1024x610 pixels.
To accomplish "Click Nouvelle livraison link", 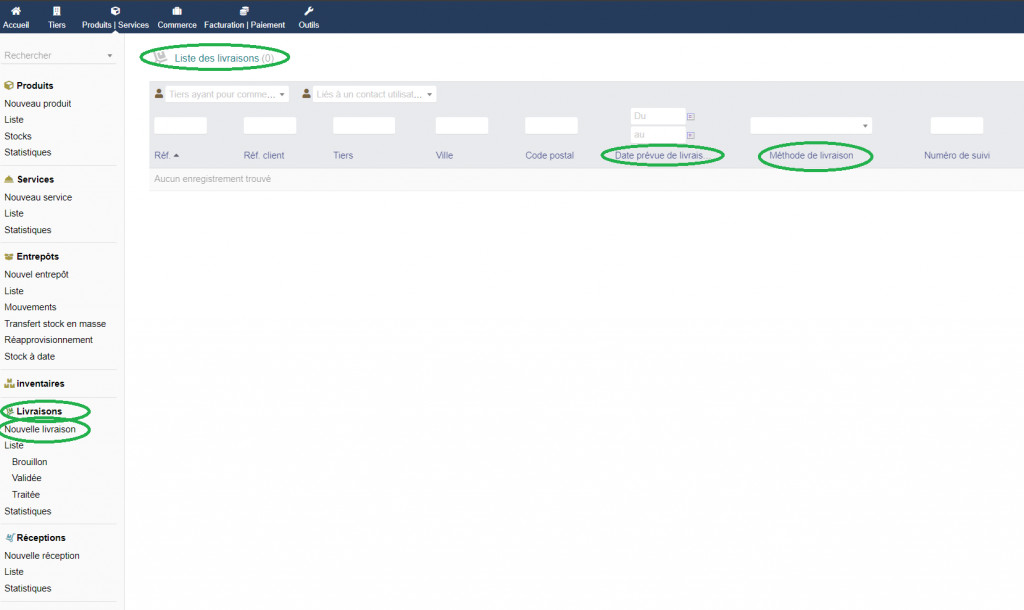I will click(40, 429).
